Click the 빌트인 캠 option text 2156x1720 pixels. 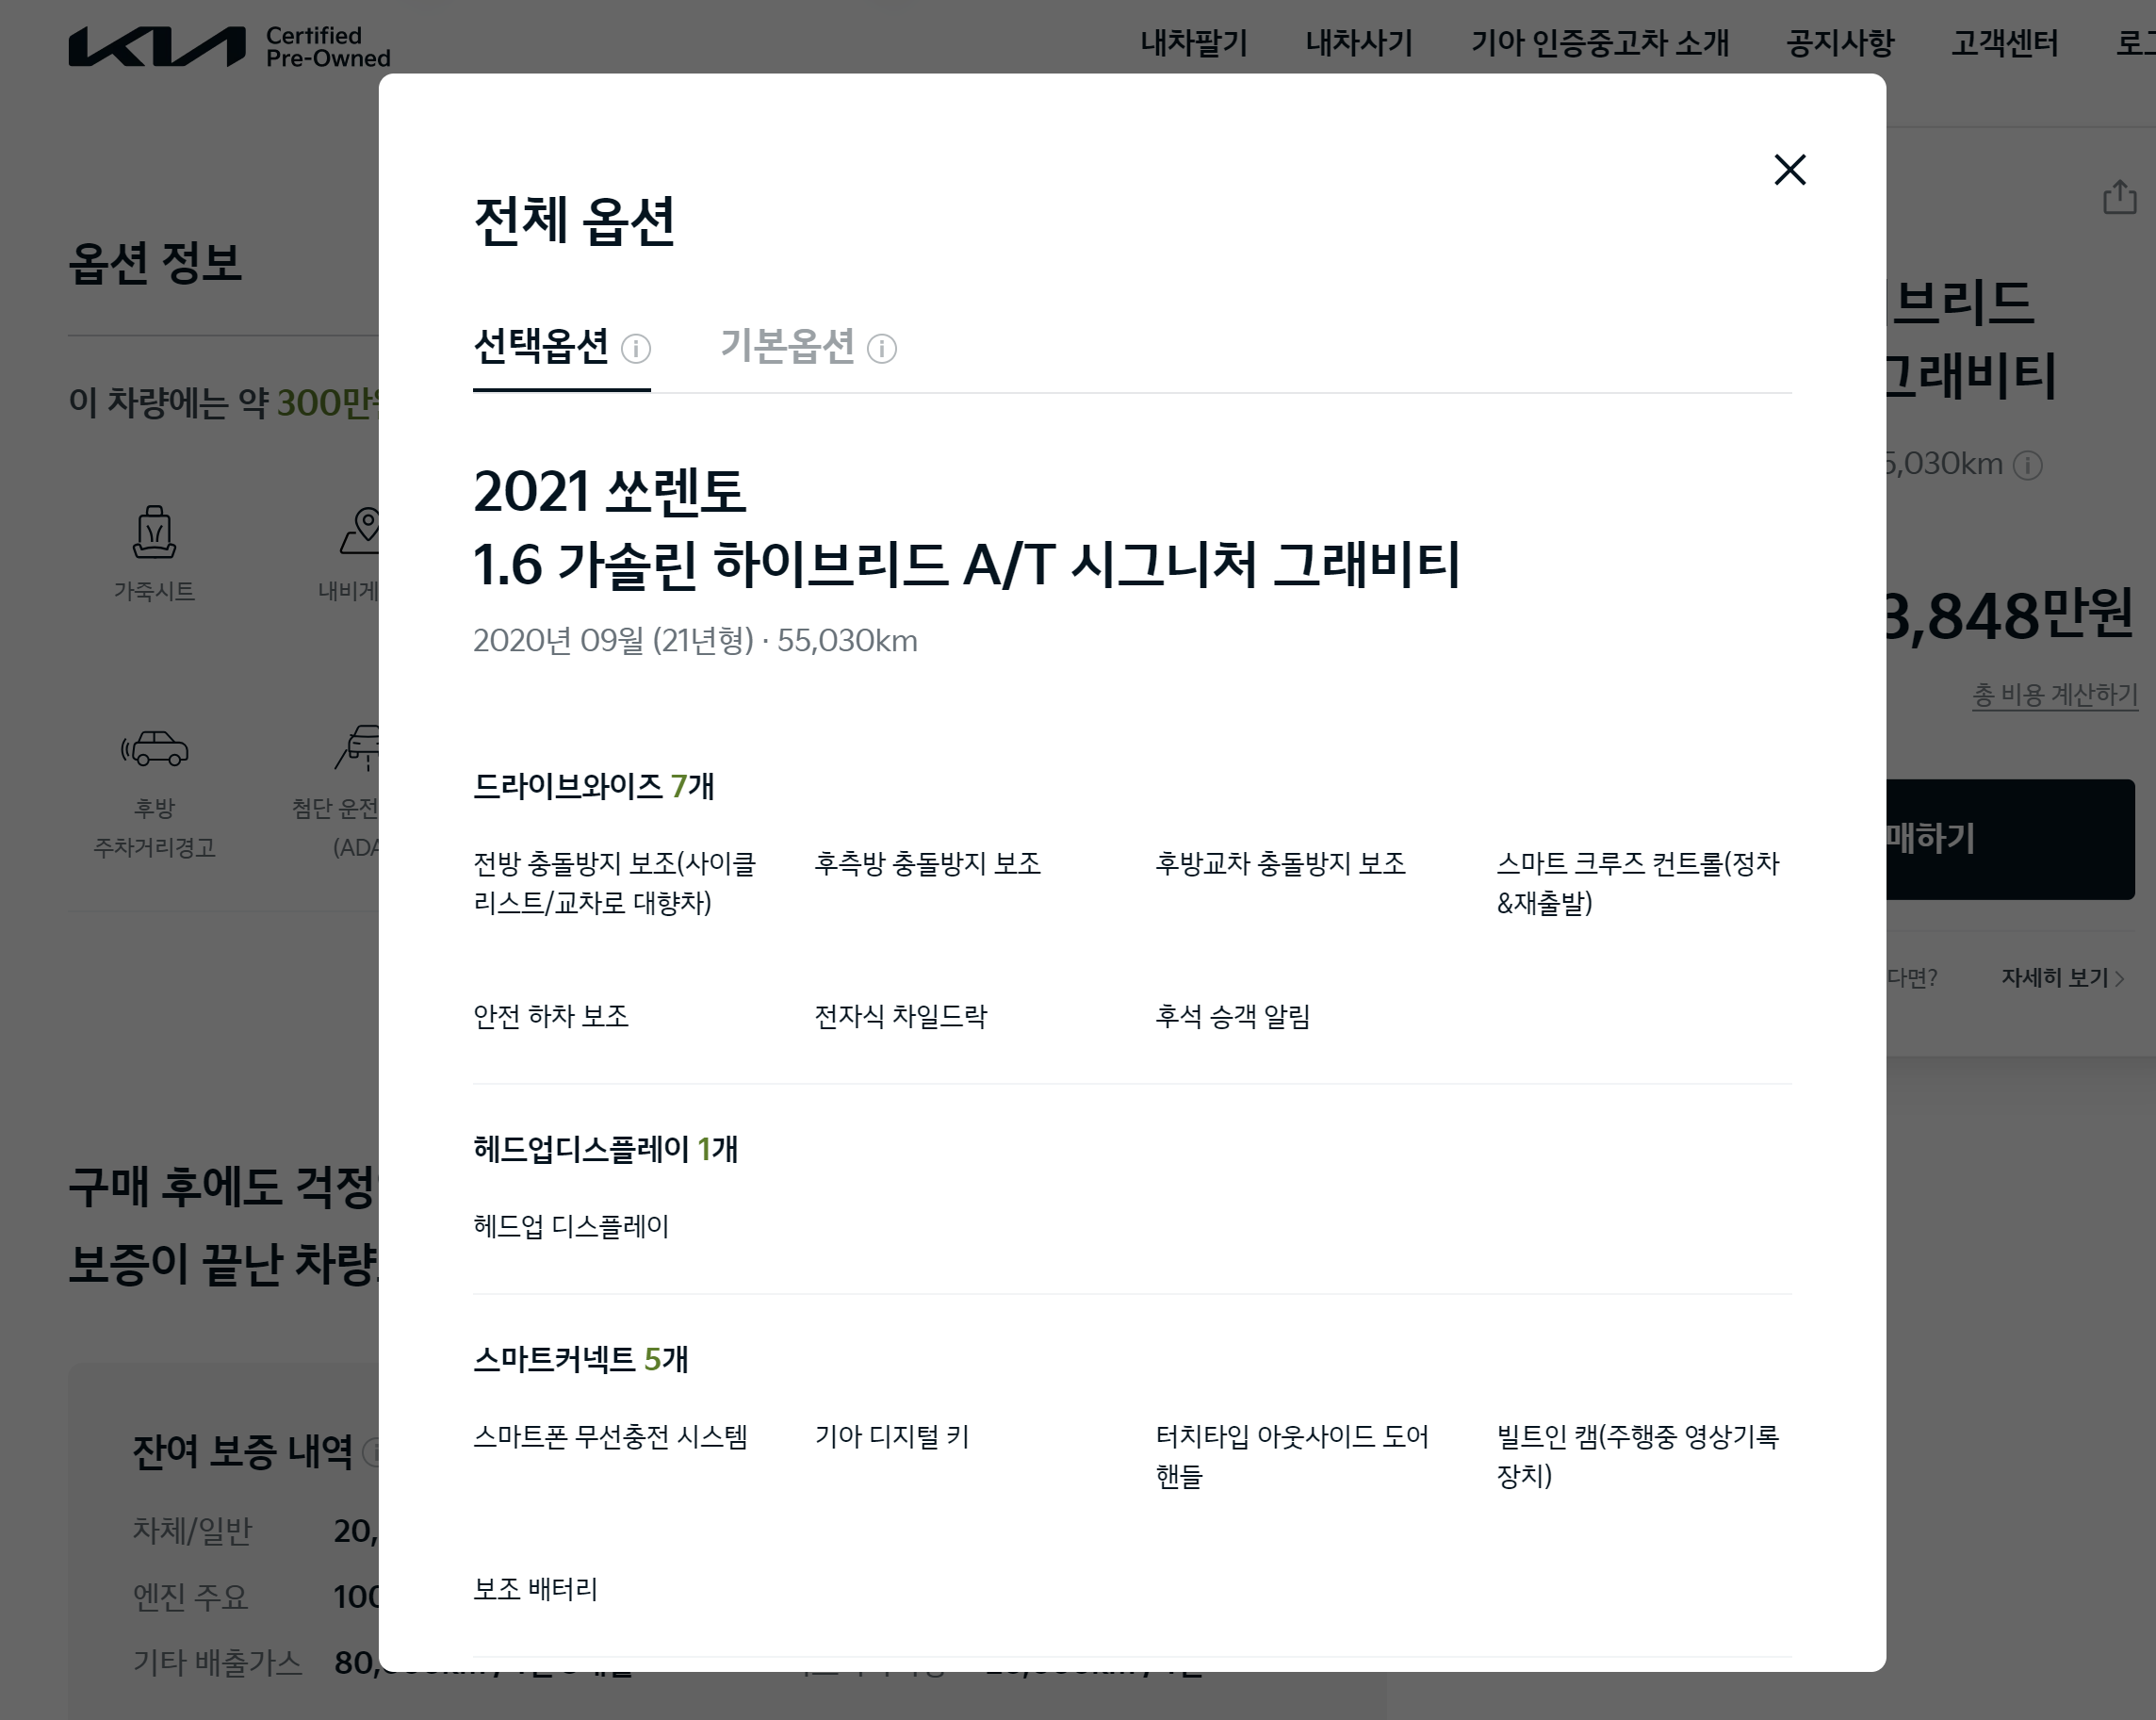tap(1638, 1456)
